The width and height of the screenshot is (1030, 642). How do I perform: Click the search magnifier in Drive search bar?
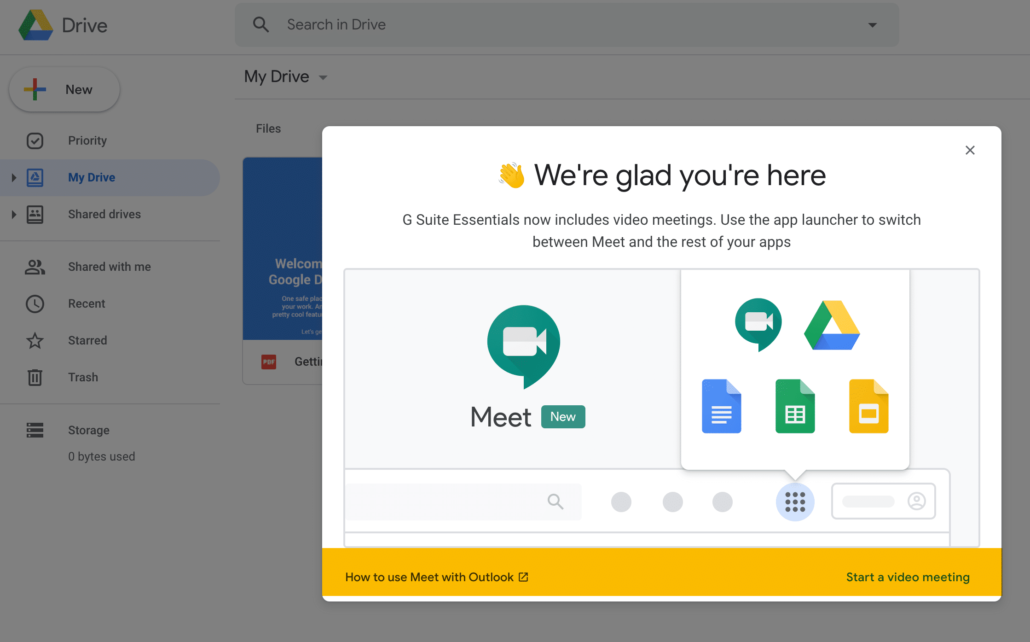pos(261,25)
